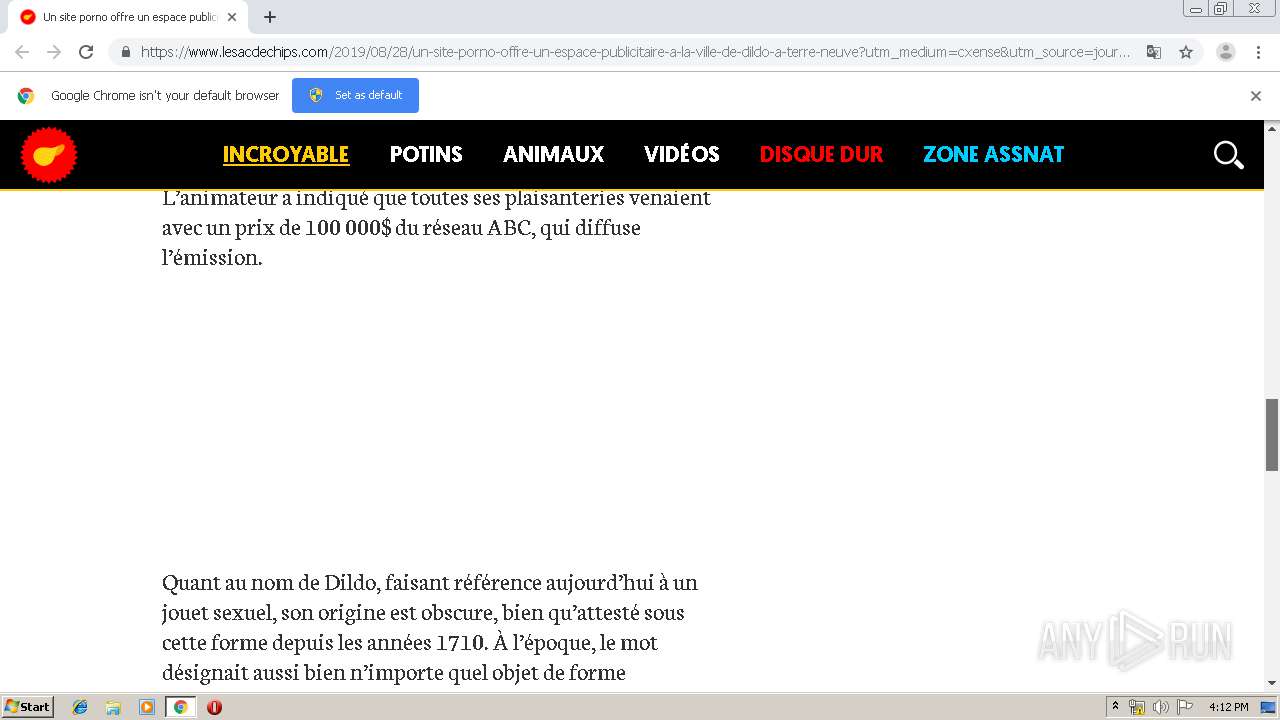Open the red Opera-style taskbar icon

(x=214, y=707)
